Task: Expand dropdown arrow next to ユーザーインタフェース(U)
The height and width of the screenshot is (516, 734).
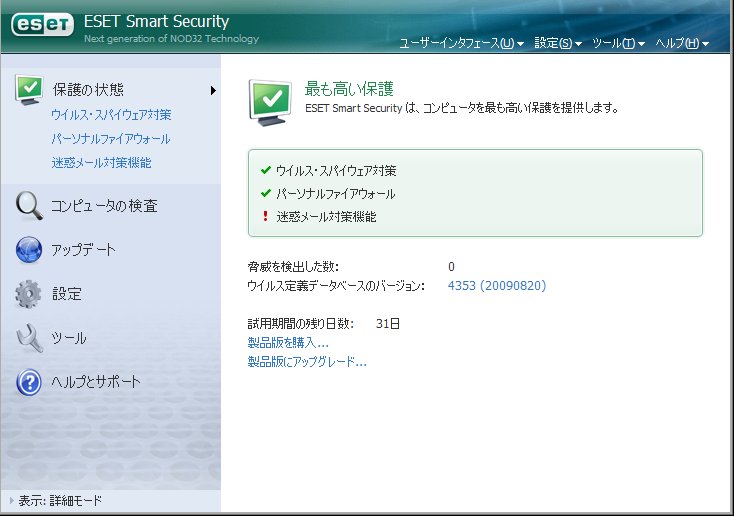Action: click(x=520, y=44)
